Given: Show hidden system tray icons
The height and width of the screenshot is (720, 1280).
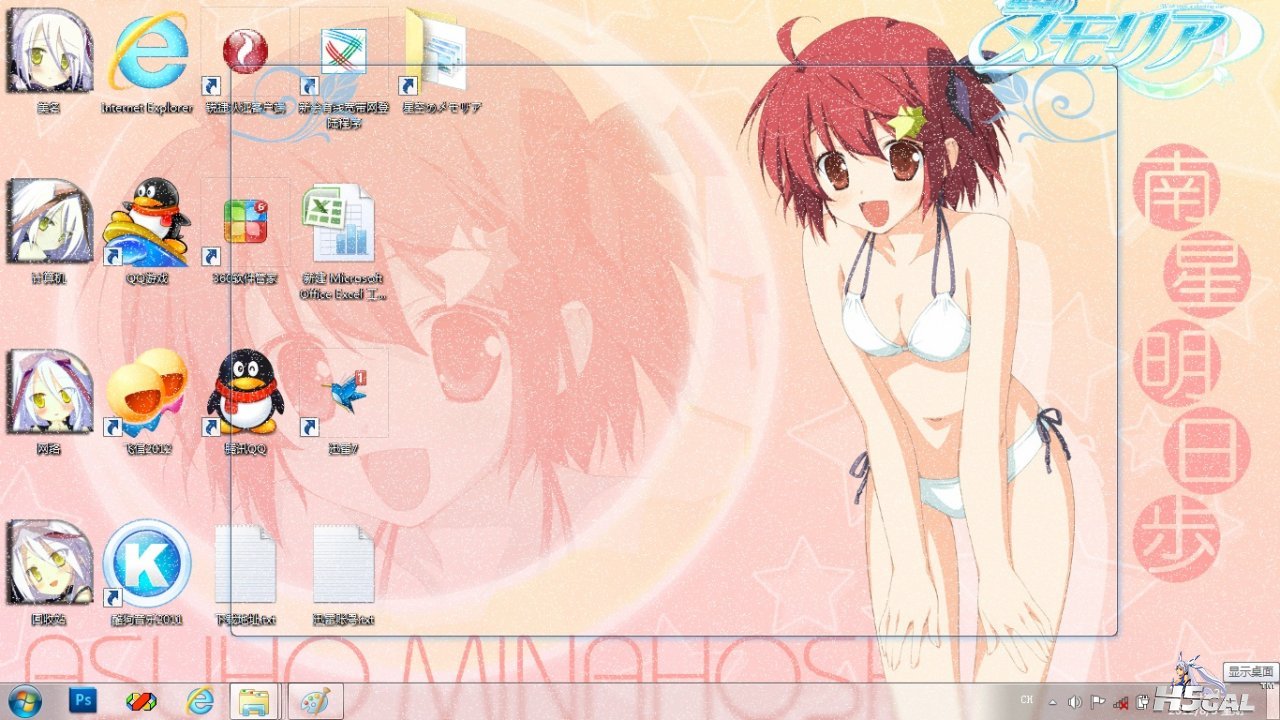Looking at the screenshot, I should click(1052, 702).
